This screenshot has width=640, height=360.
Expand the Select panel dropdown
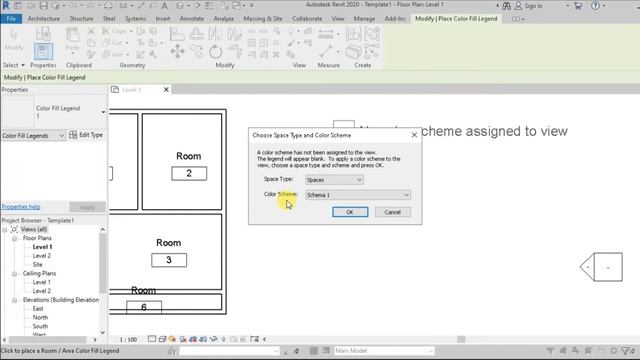pyautogui.click(x=14, y=65)
